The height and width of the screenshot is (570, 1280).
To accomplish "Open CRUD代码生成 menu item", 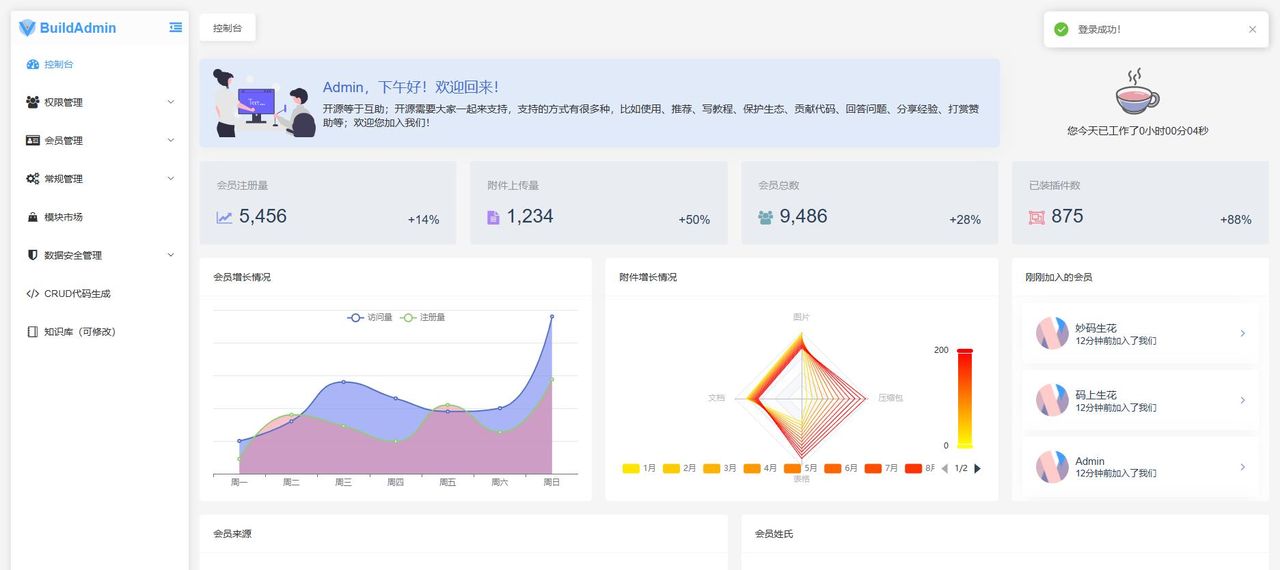I will point(99,293).
